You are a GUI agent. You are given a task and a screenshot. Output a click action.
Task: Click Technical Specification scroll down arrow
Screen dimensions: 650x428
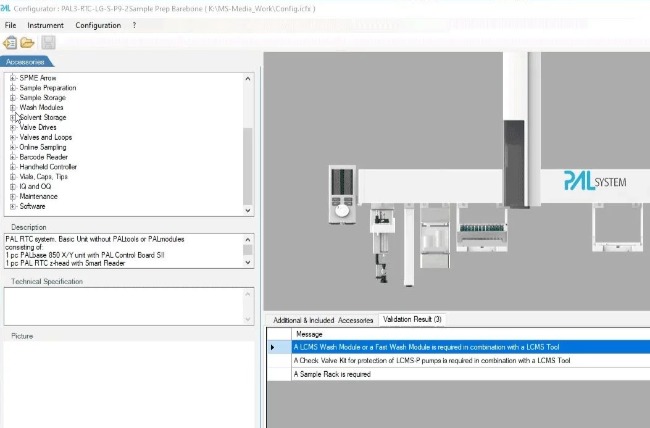tap(248, 319)
